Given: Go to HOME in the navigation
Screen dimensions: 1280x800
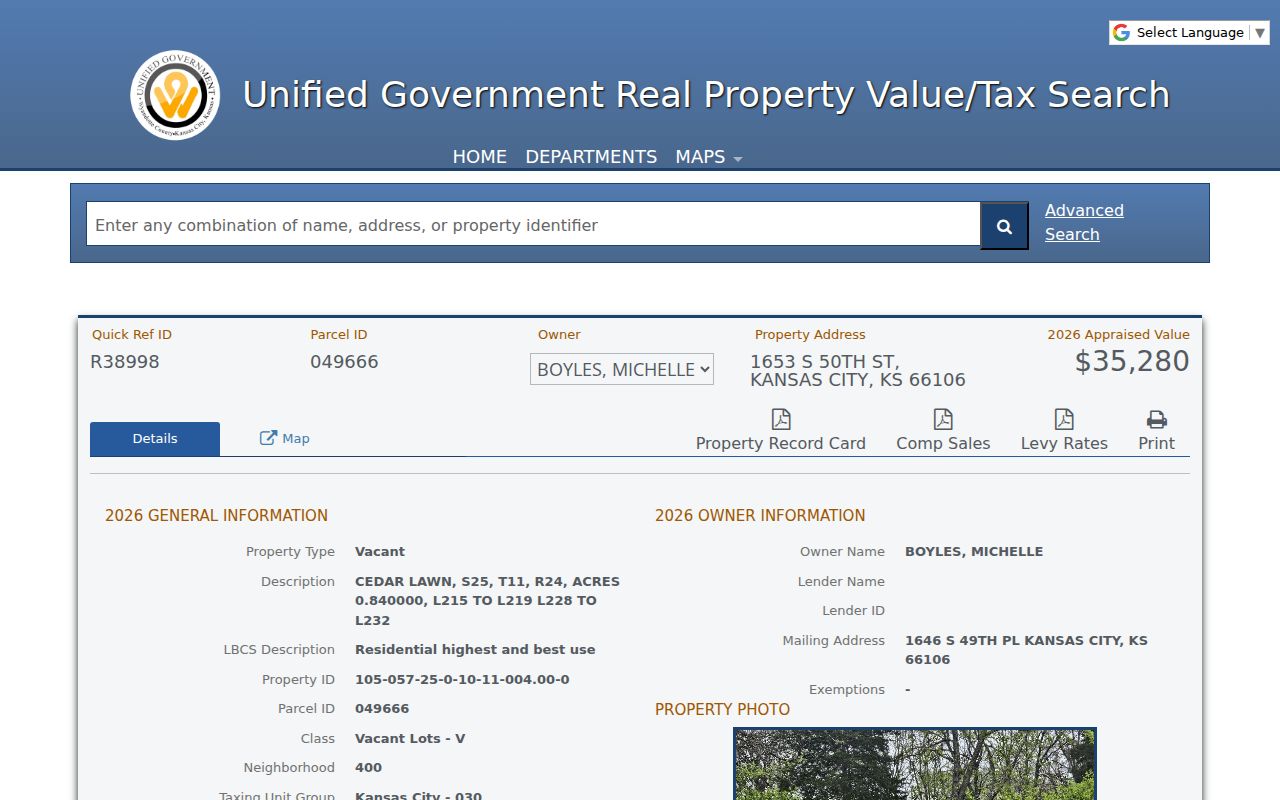Looking at the screenshot, I should pyautogui.click(x=480, y=157).
